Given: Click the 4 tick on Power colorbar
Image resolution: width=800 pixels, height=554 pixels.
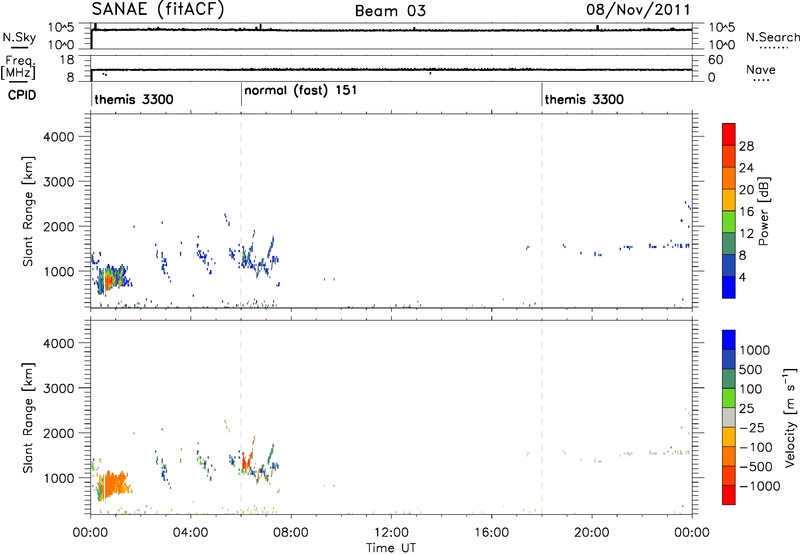Looking at the screenshot, I should tap(742, 277).
